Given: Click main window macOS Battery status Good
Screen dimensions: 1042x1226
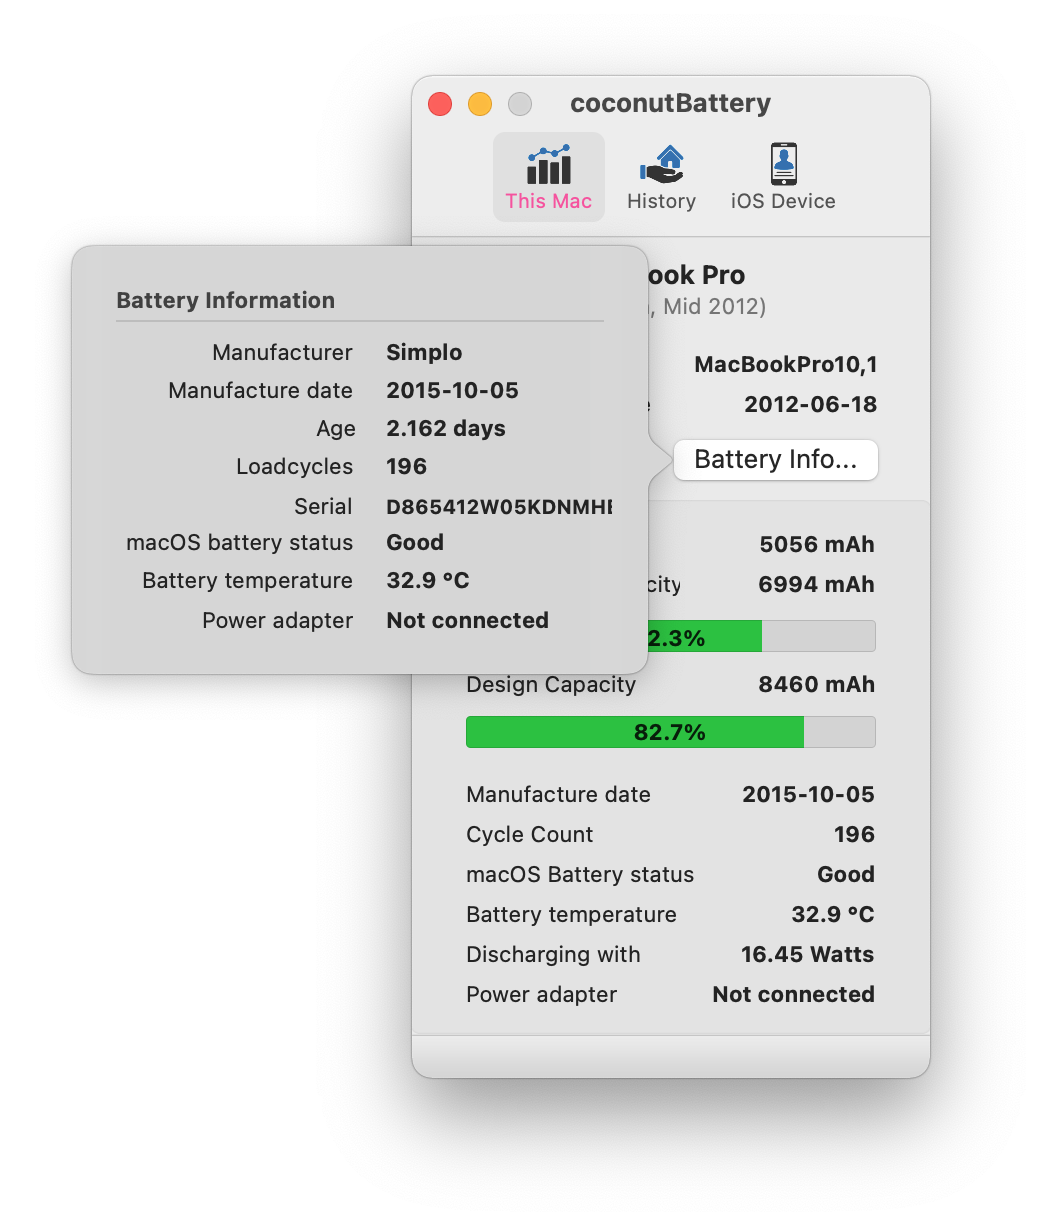Looking at the screenshot, I should [x=846, y=874].
